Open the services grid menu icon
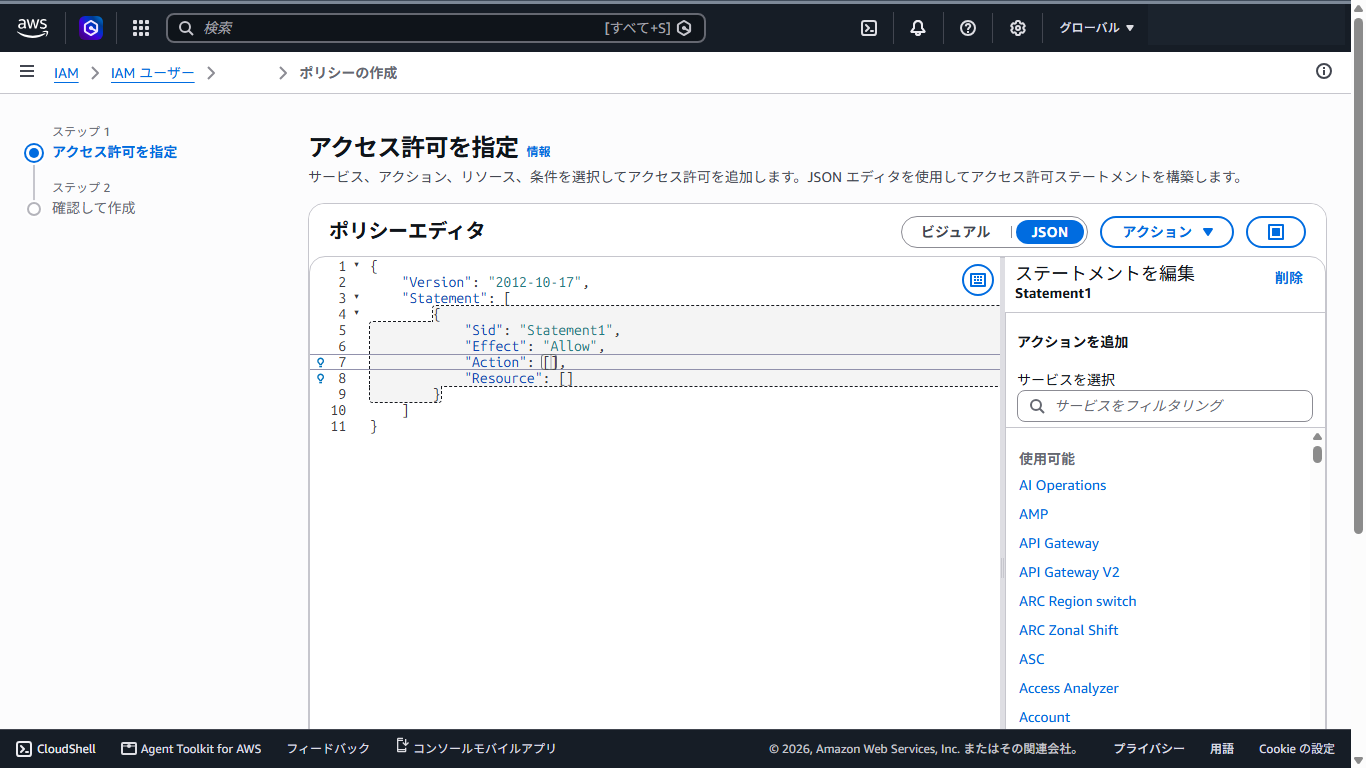Viewport: 1366px width, 768px height. coord(141,28)
